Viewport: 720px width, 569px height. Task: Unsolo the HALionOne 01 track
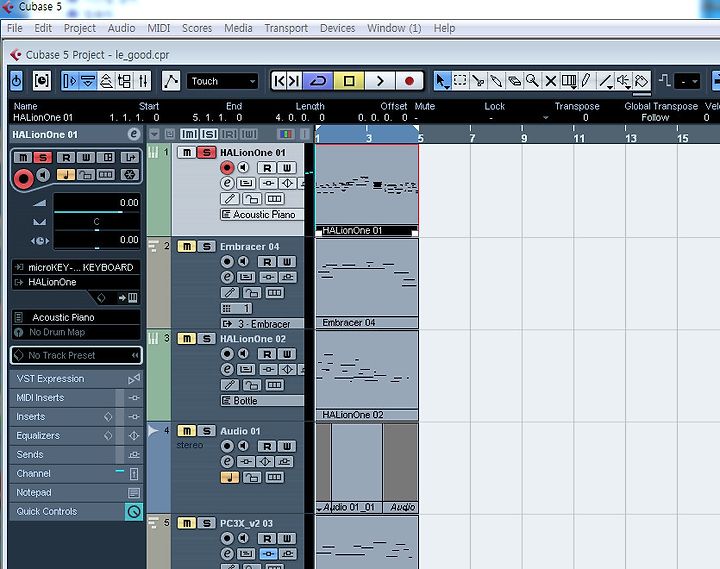(x=207, y=152)
